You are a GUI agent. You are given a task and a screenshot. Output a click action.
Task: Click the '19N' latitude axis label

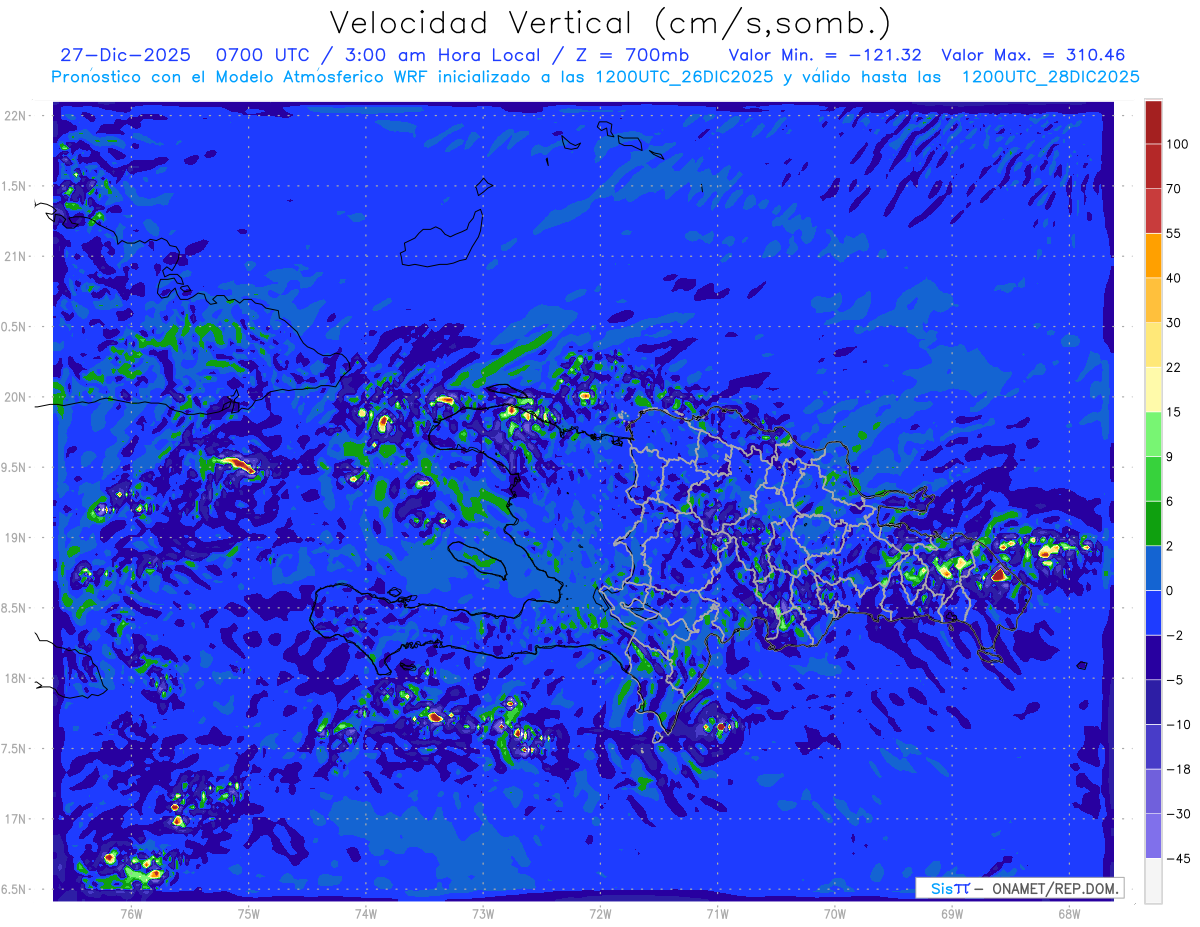pos(15,538)
